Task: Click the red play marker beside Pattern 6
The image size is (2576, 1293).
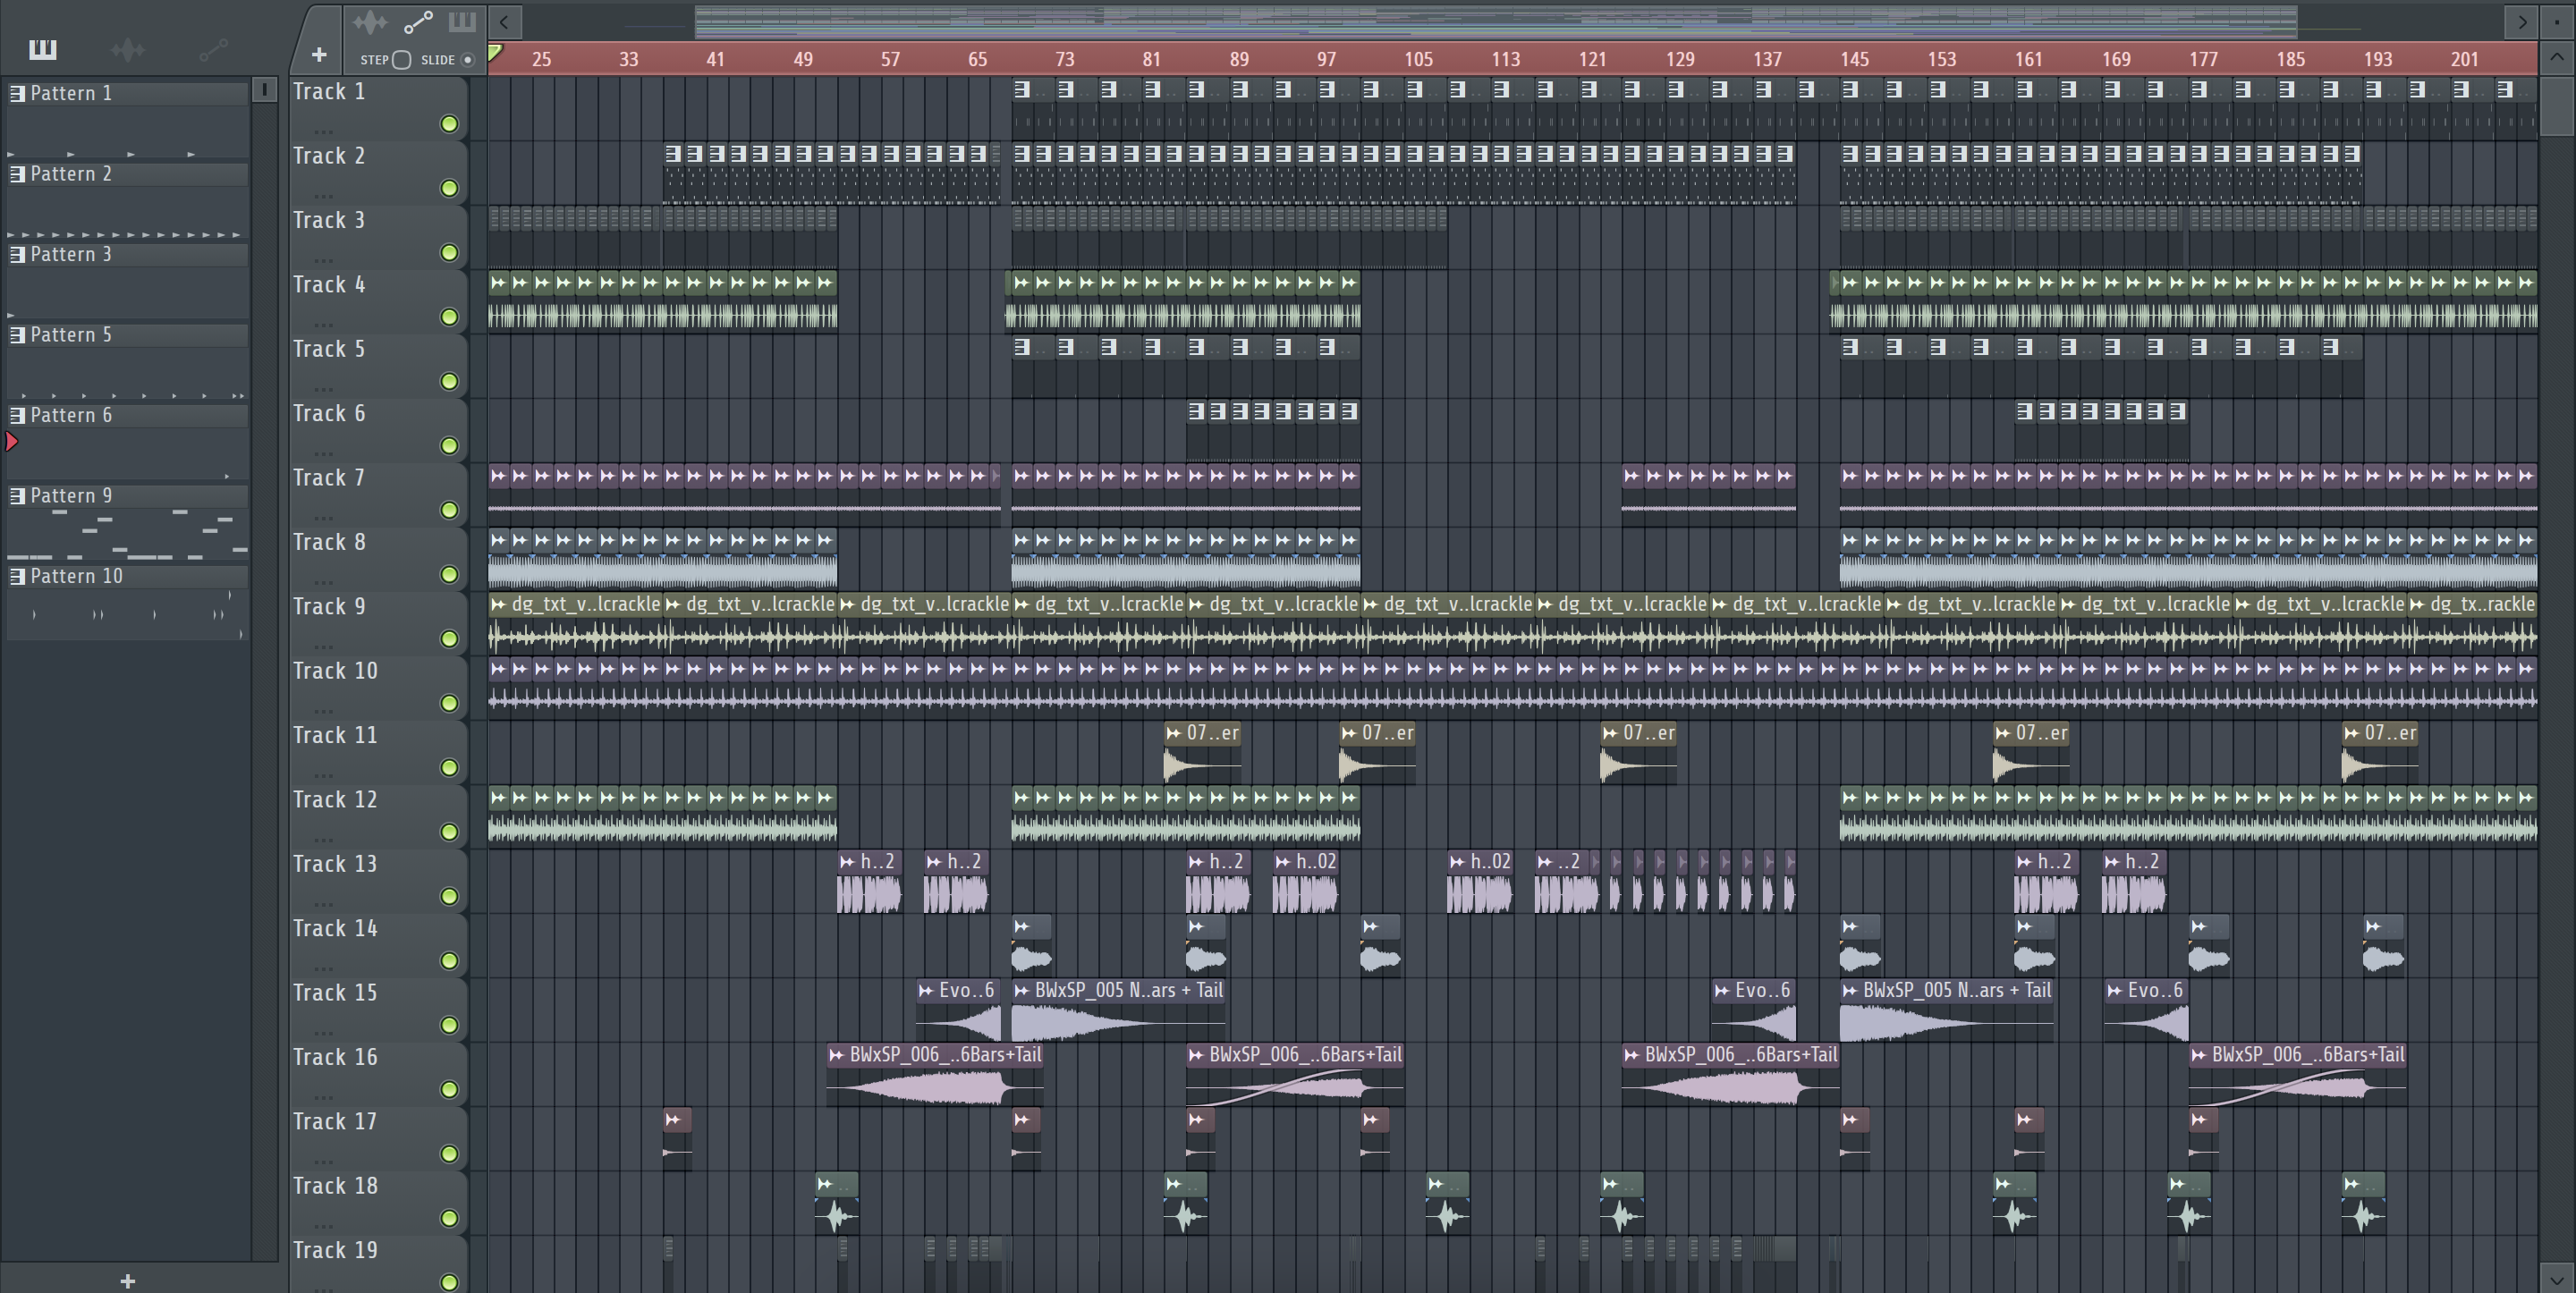Action: (x=12, y=441)
